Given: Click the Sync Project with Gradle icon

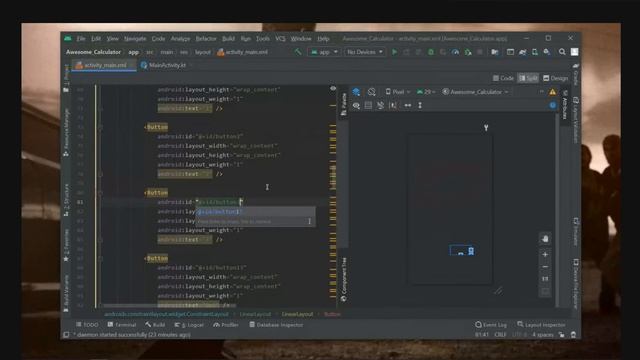Looking at the screenshot, I should 522,52.
